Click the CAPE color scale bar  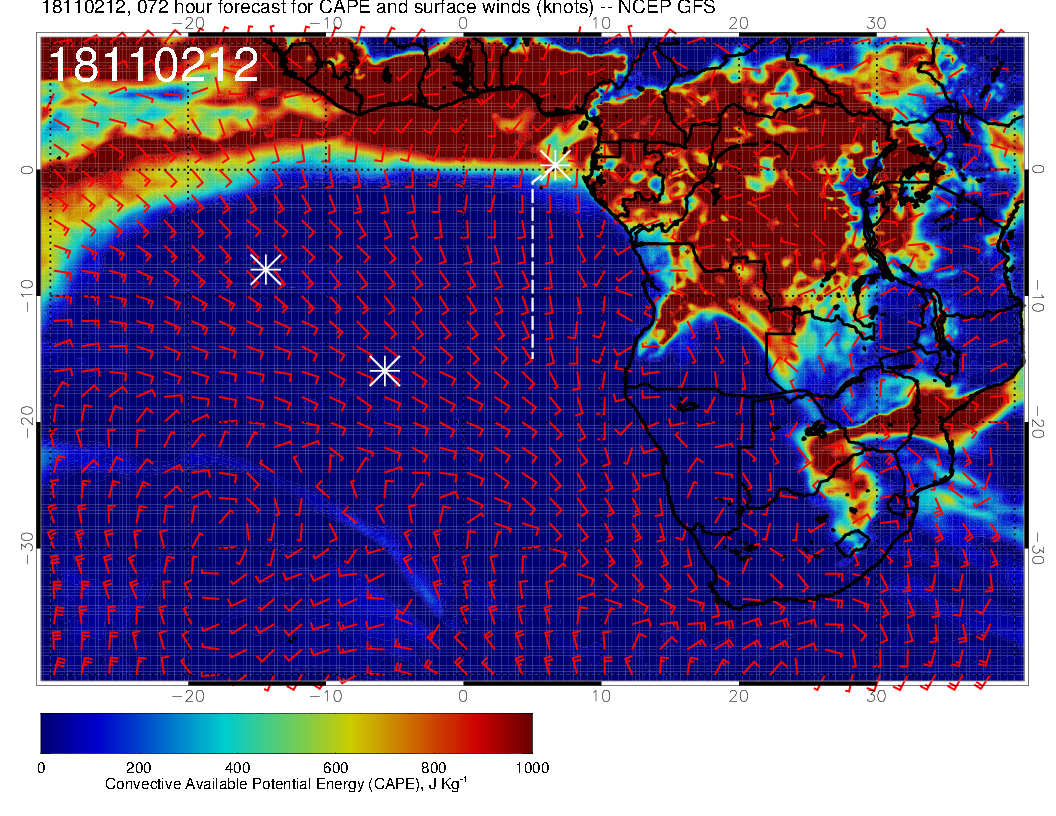point(286,733)
